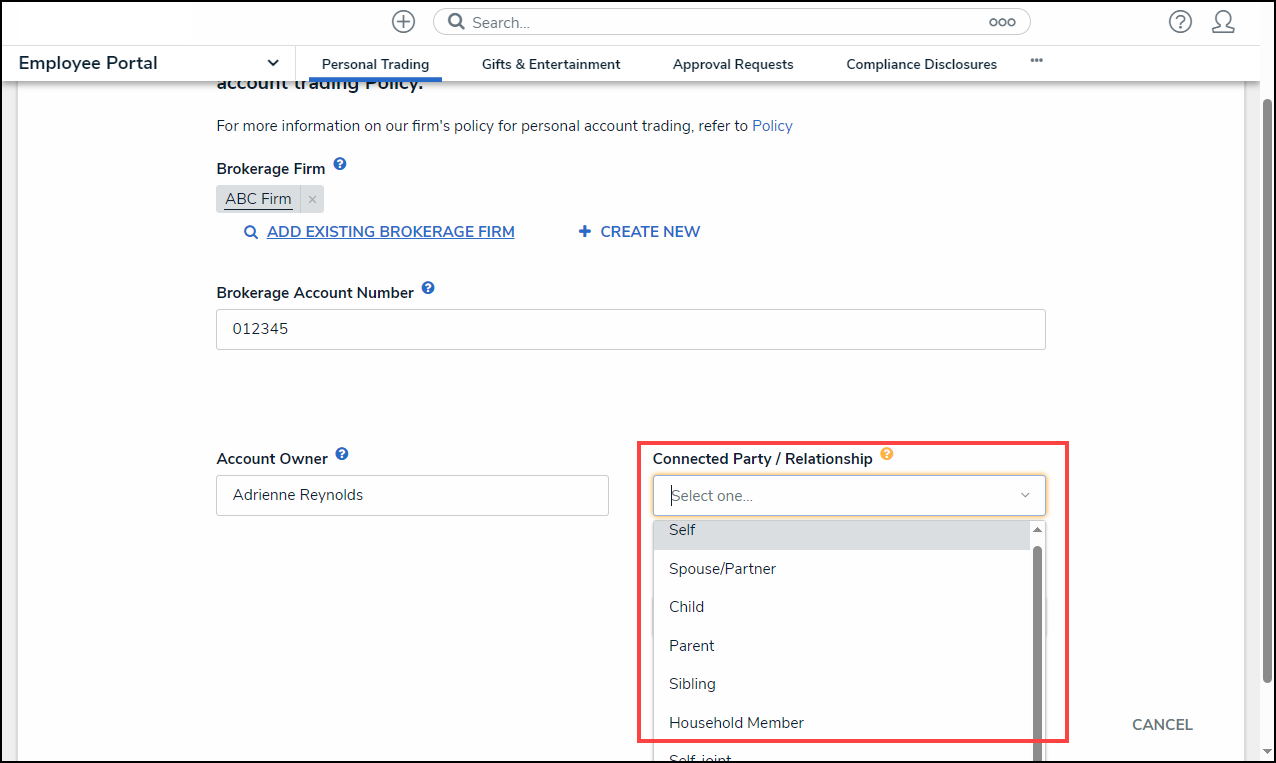Click the plus create-new icon in header

coord(403,22)
